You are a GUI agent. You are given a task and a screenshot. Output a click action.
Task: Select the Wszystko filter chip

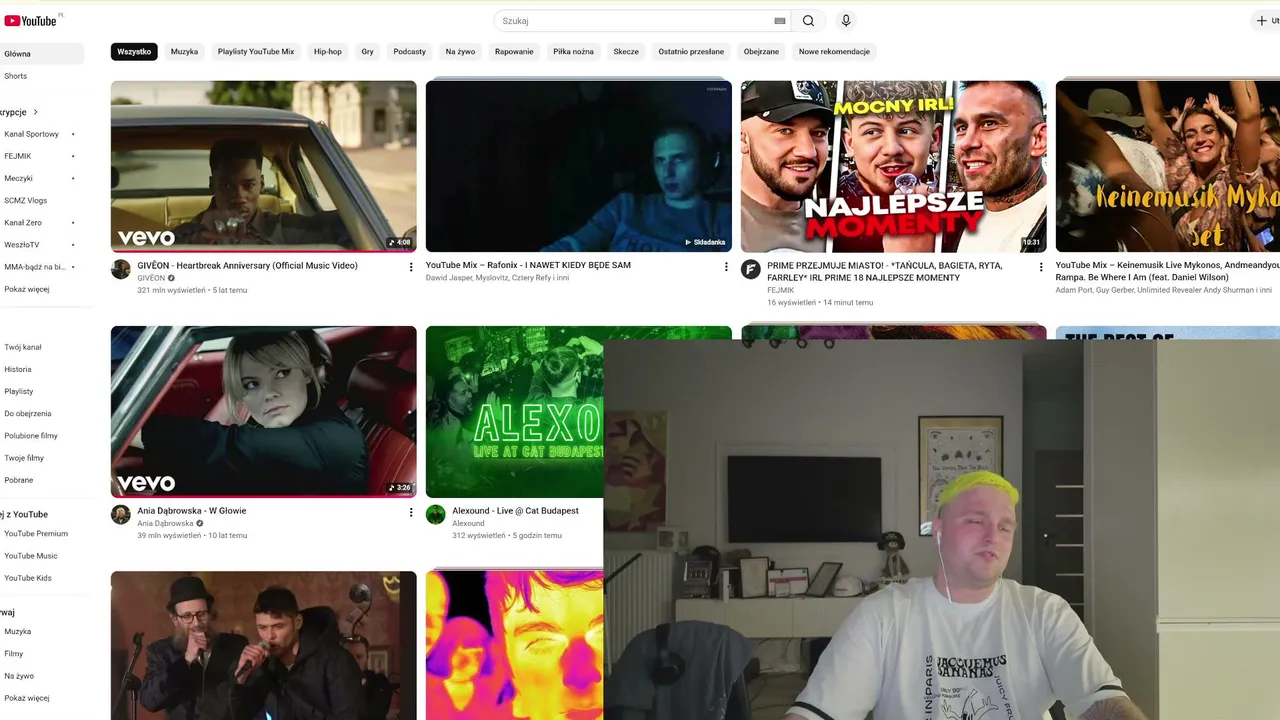[x=134, y=52]
